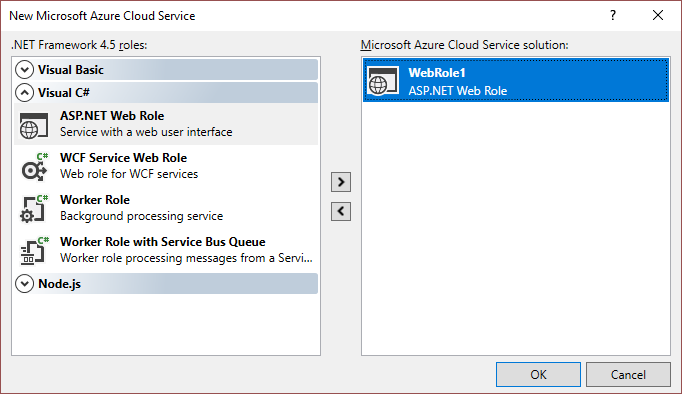682x394 pixels.
Task: Click the Cancel button
Action: pyautogui.click(x=628, y=374)
